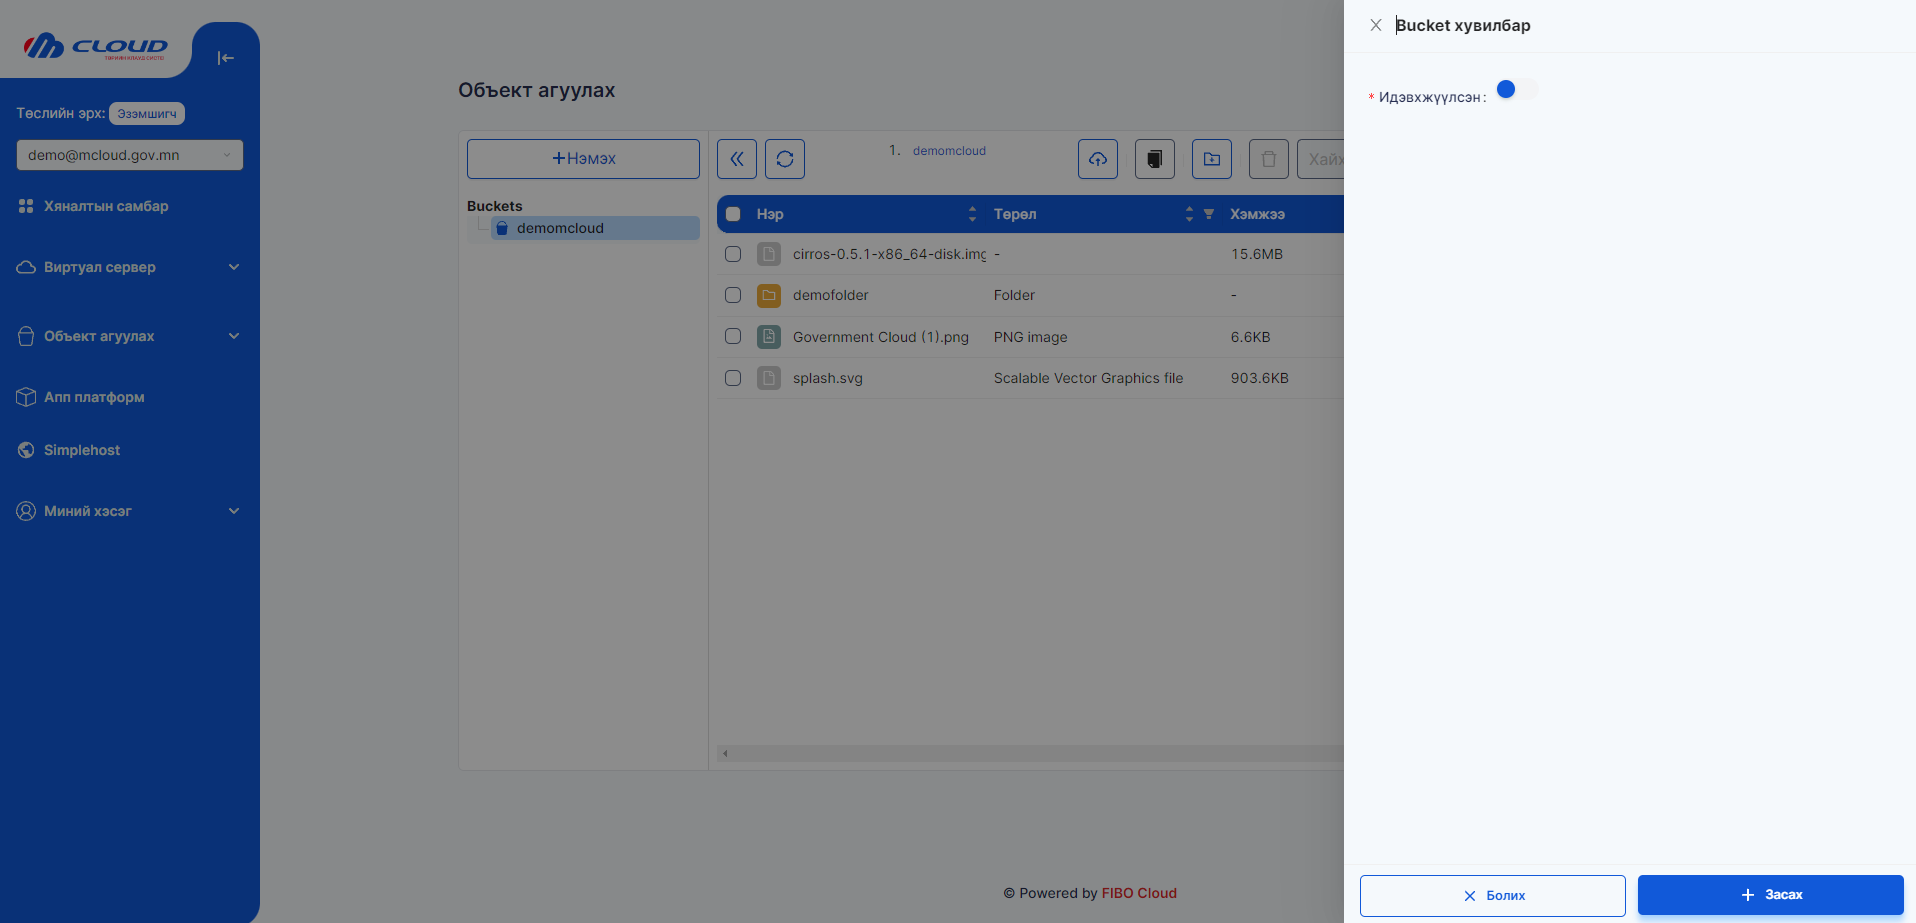Click the double-chevron collapse panel icon

[736, 159]
